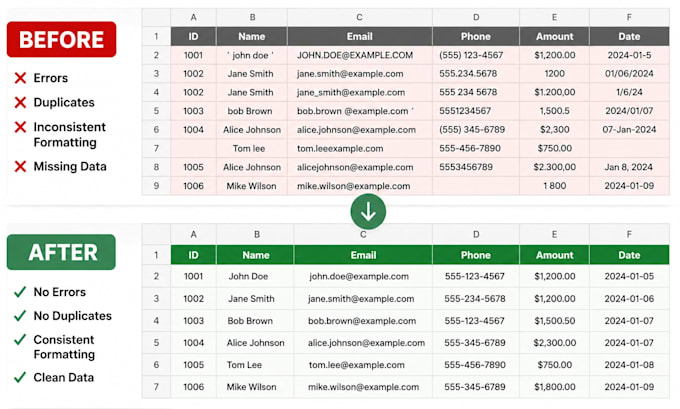The image size is (680, 409).
Task: Select the lowercase bob Brown name cell
Action: point(252,111)
